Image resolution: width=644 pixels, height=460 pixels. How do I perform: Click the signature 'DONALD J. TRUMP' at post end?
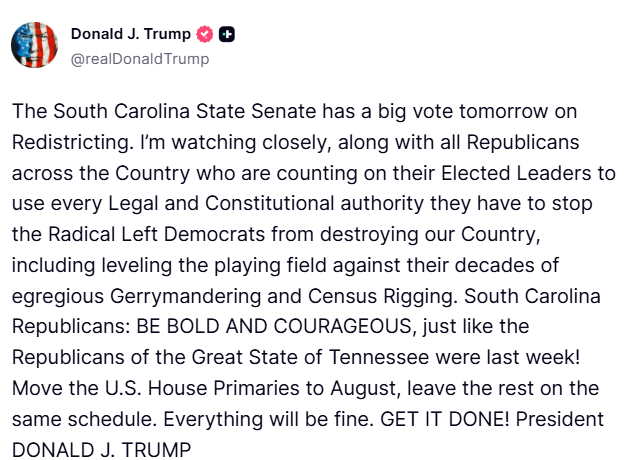pos(101,450)
